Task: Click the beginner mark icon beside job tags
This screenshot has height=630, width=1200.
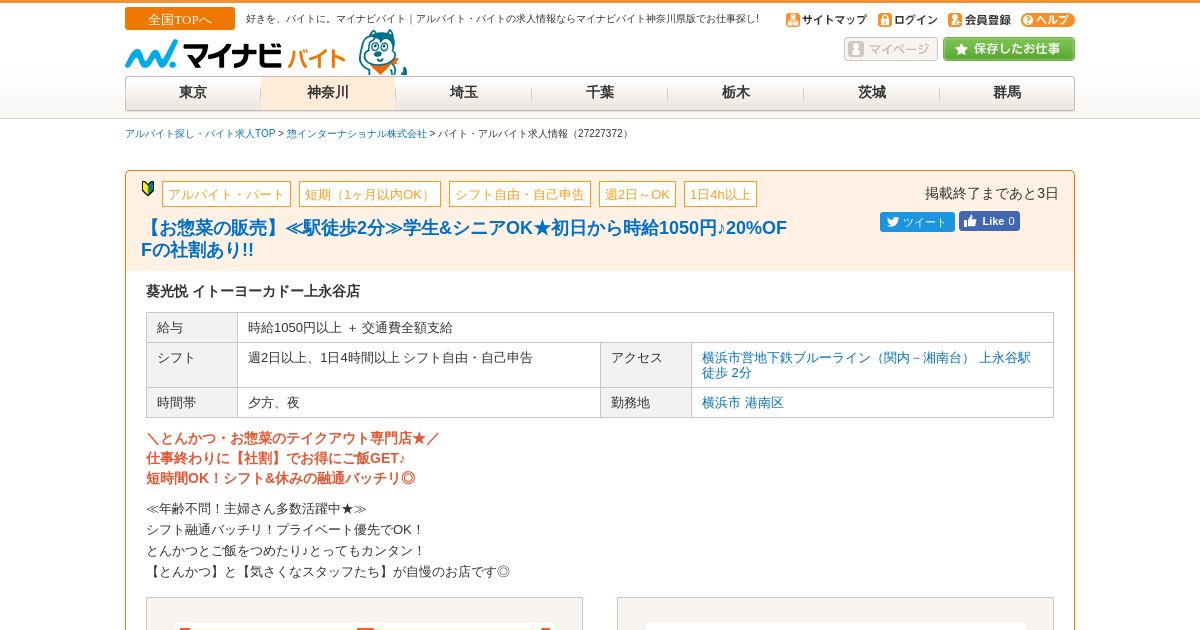Action: pos(148,188)
